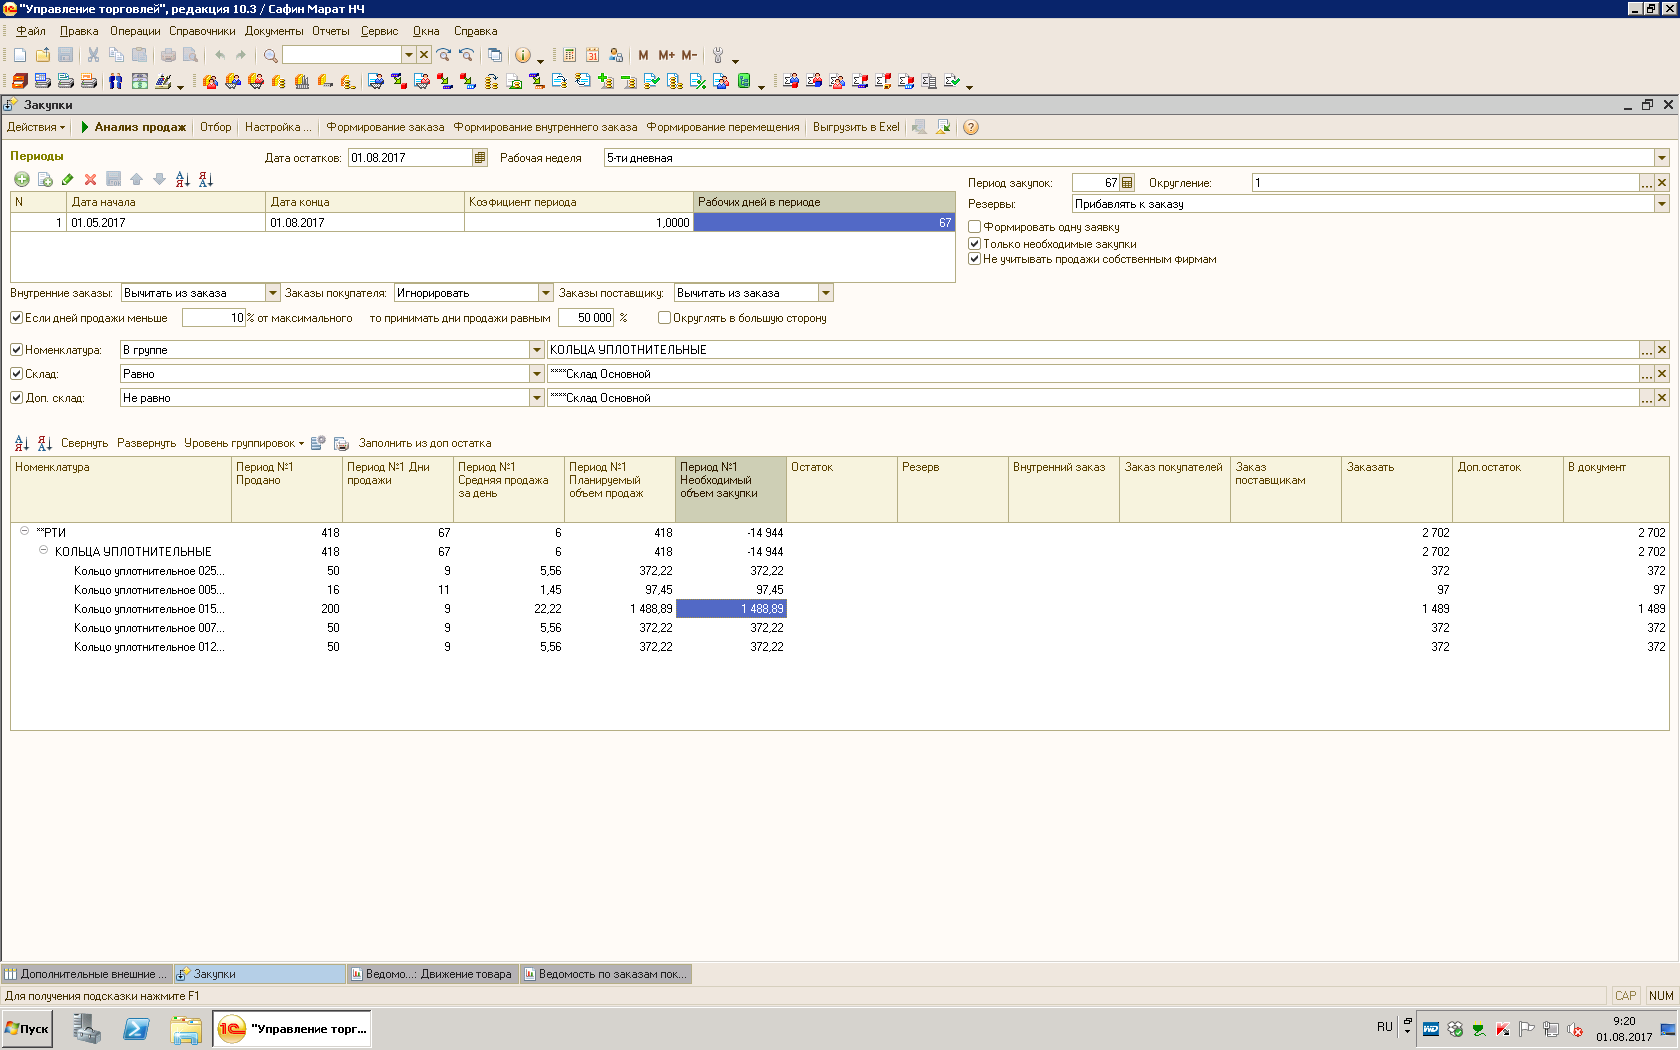
Task: Delete the selected period with the red X
Action: 90,179
